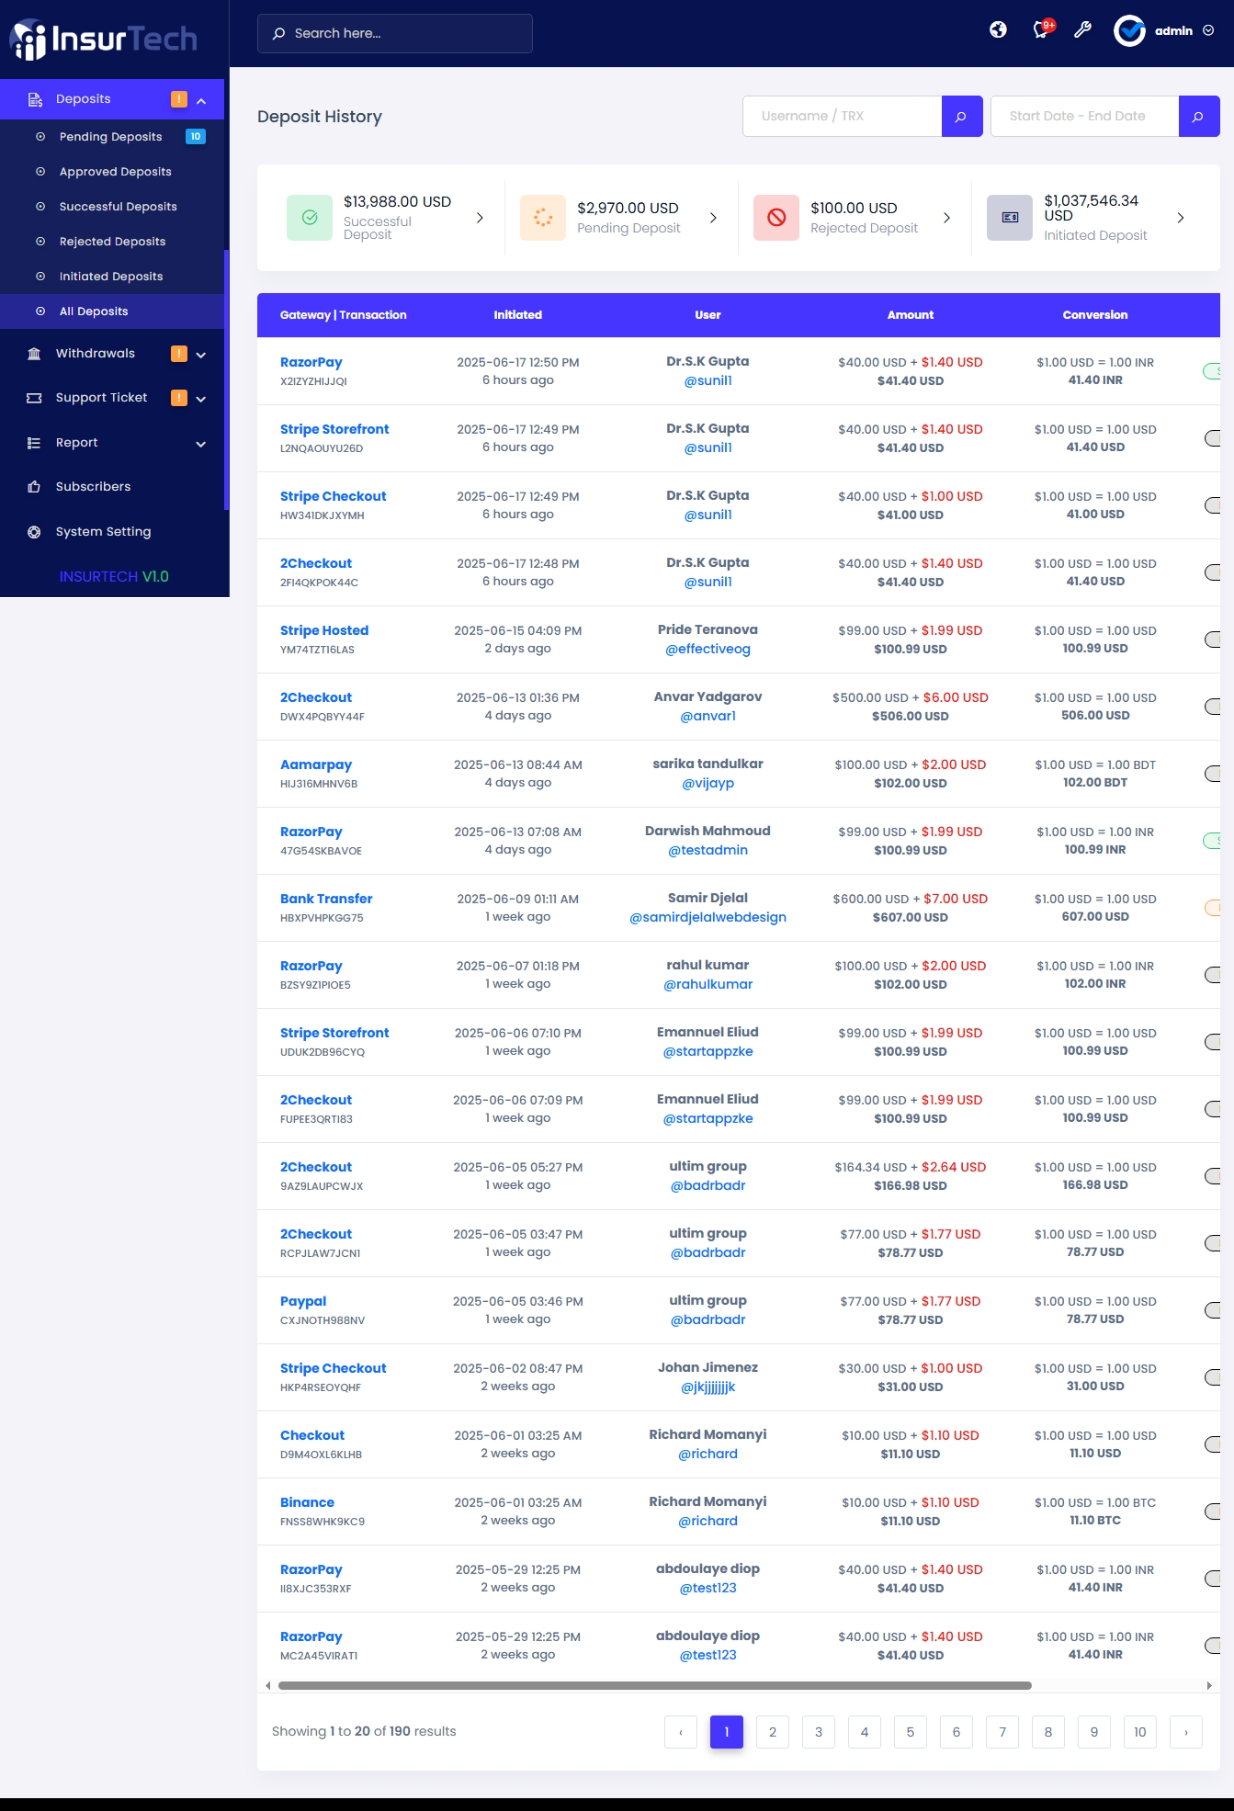Click the Bank Transfer gateway link

pyautogui.click(x=326, y=899)
